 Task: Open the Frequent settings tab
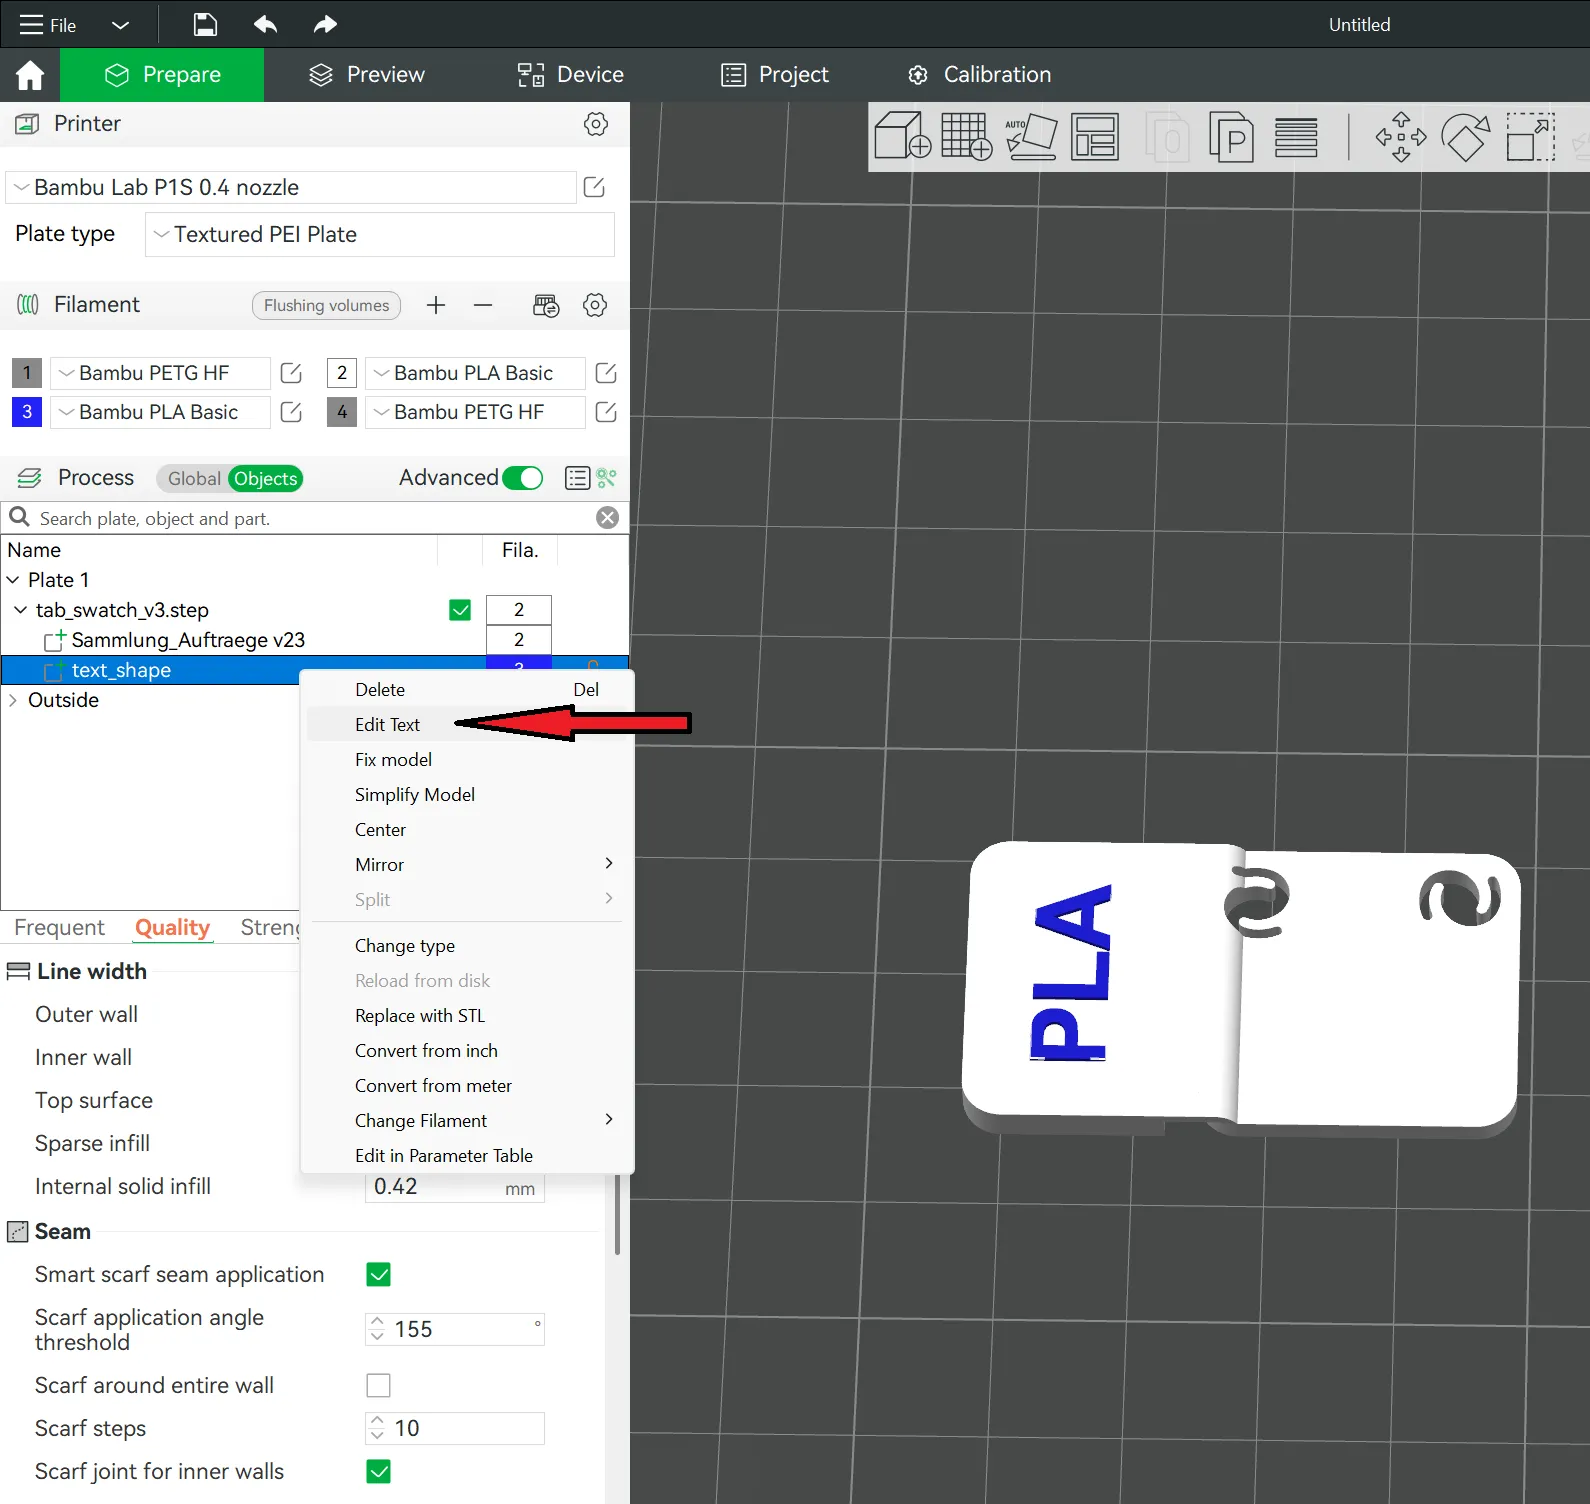(59, 928)
